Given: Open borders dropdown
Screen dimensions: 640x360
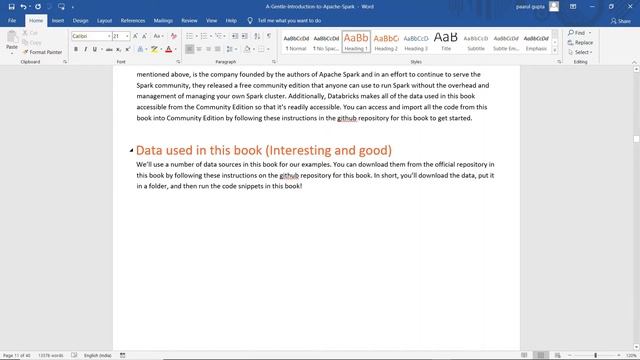Looking at the screenshot, I should pyautogui.click(x=268, y=49).
